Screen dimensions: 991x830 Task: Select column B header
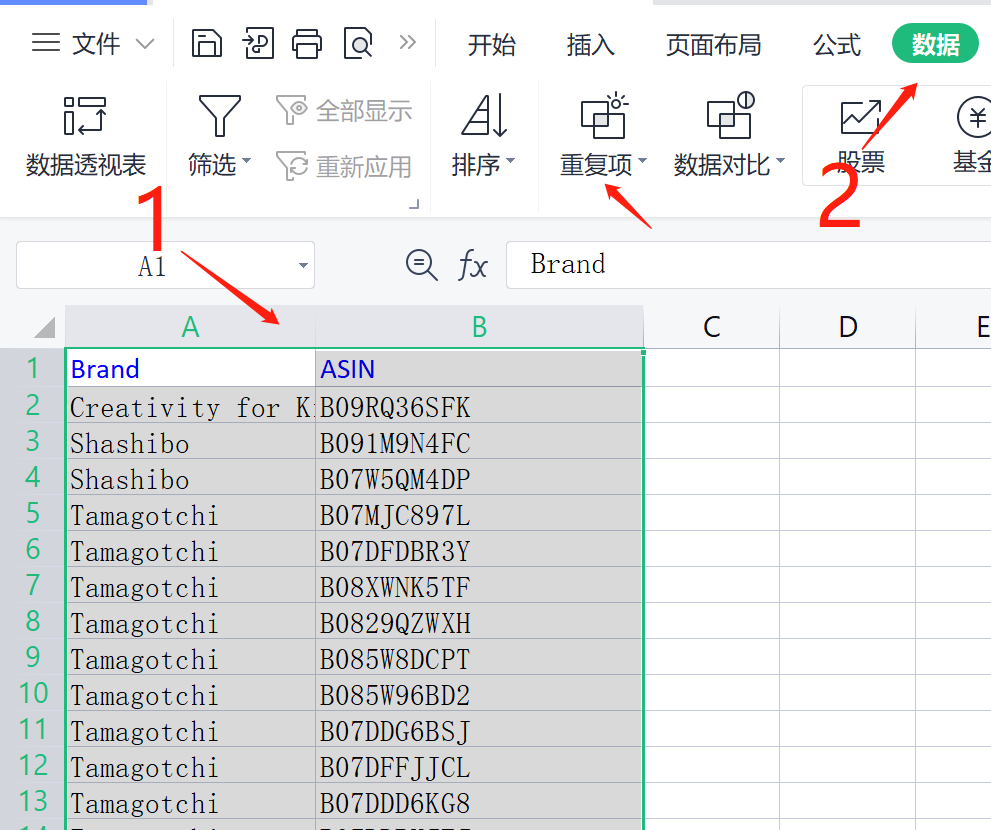tap(479, 327)
